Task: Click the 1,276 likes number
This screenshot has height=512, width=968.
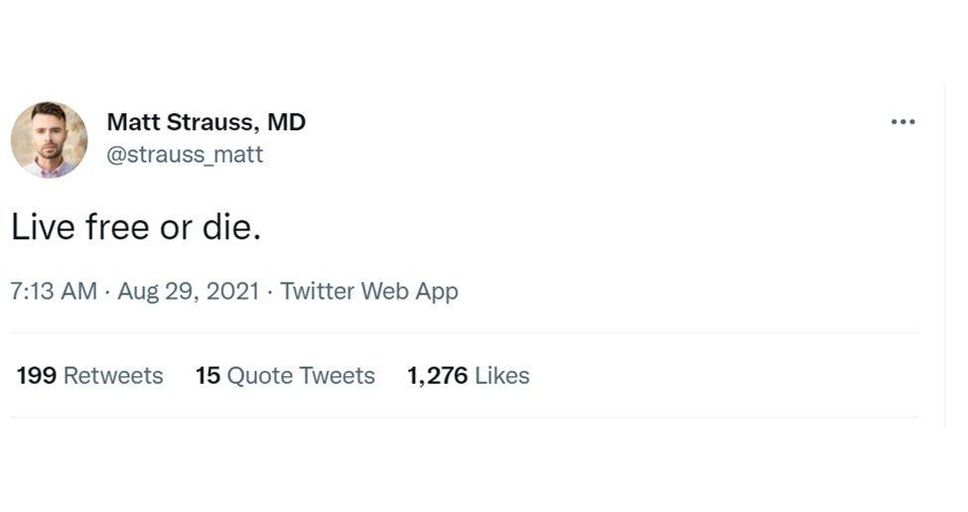Action: tap(437, 376)
